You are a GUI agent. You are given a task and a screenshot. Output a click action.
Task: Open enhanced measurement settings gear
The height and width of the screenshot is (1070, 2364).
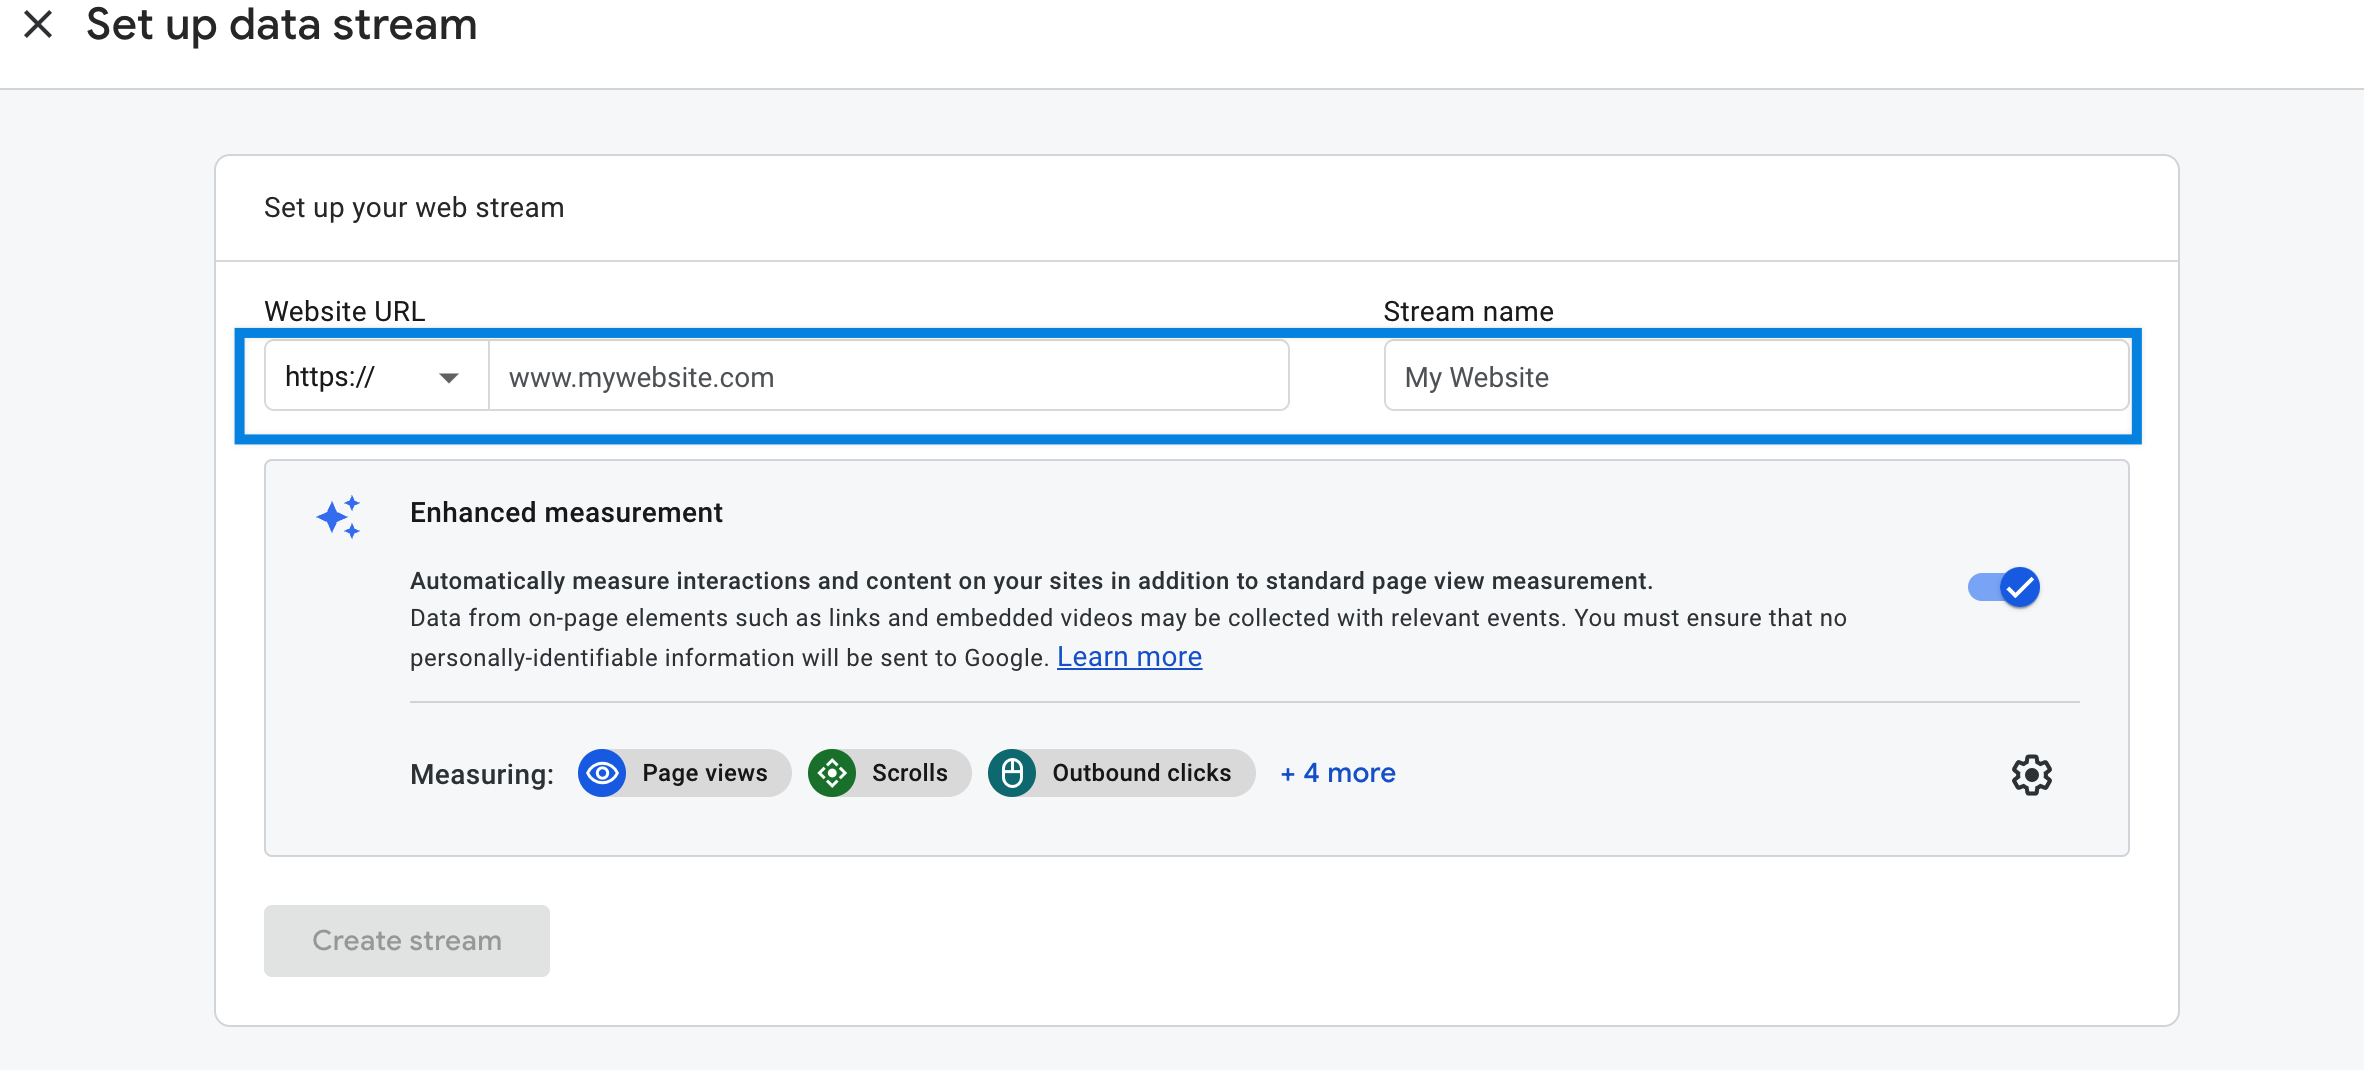click(2031, 775)
